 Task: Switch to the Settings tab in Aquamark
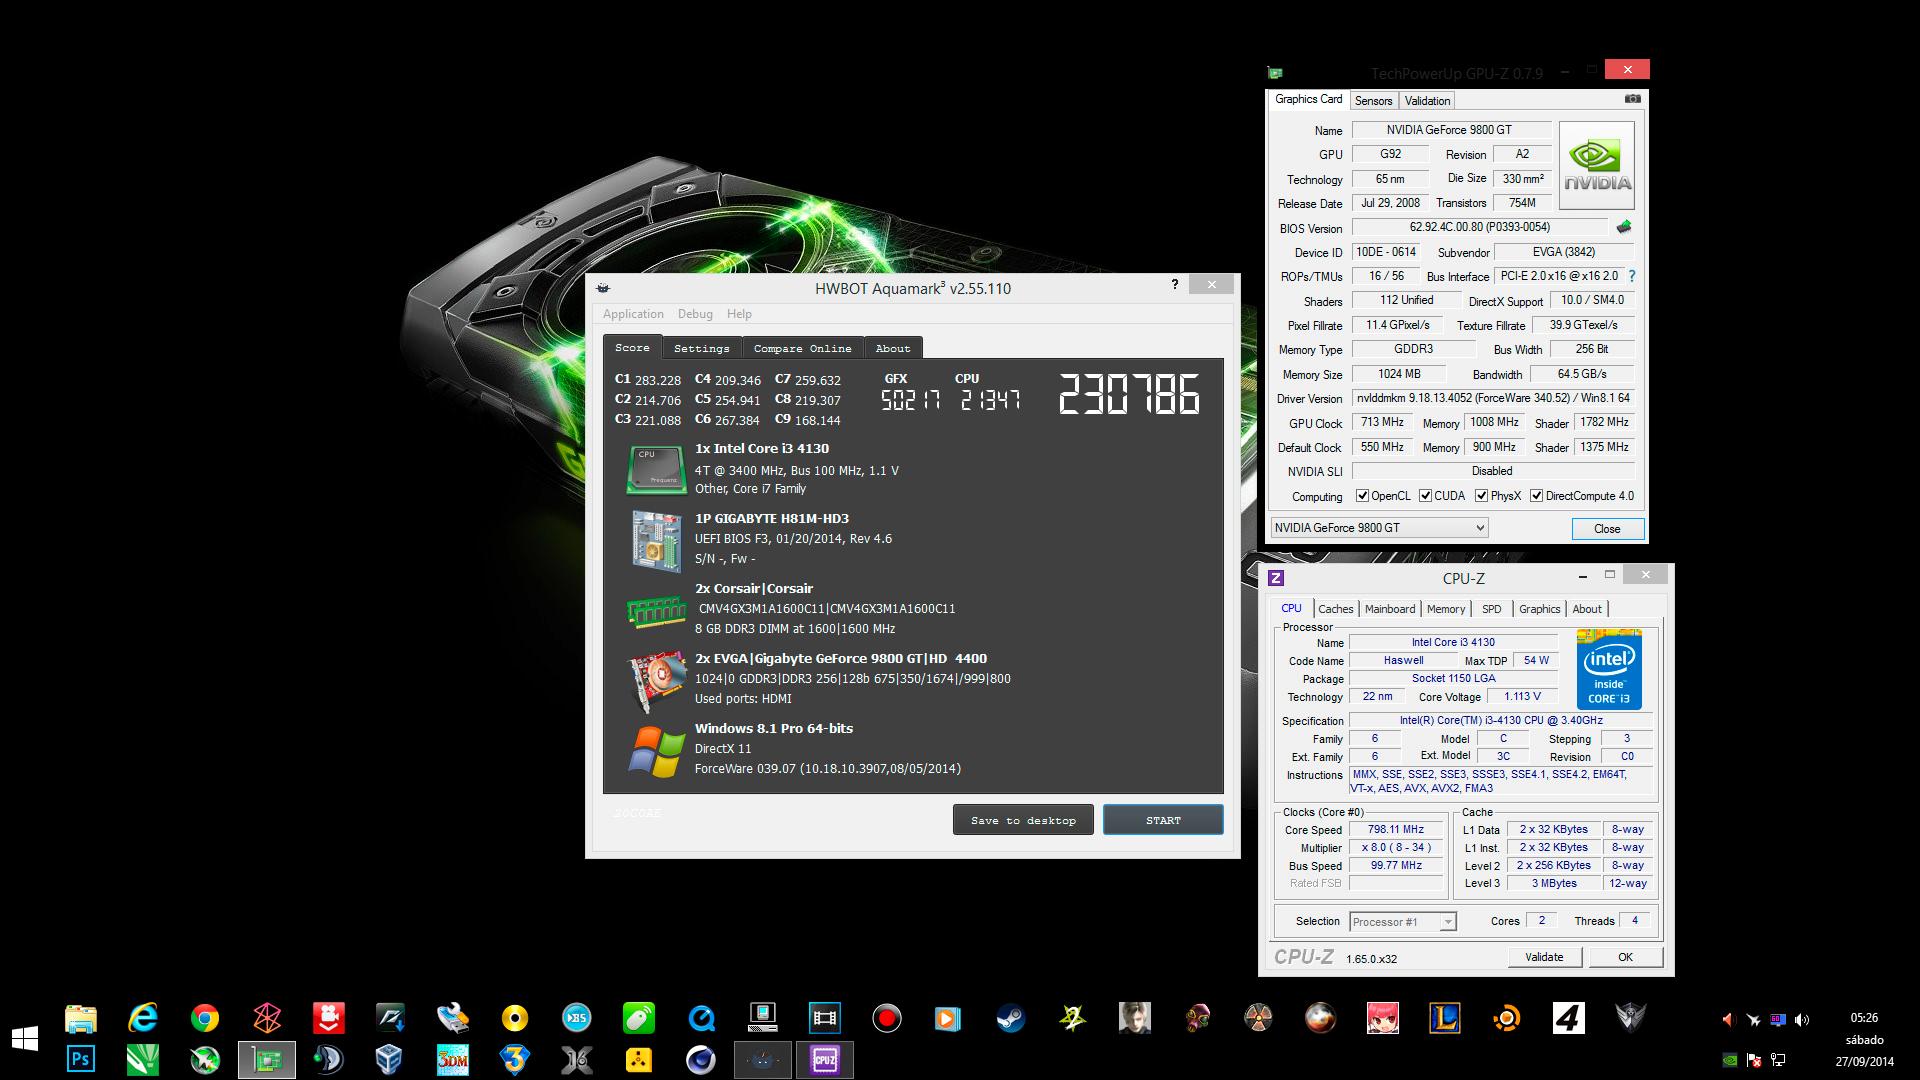tap(701, 348)
